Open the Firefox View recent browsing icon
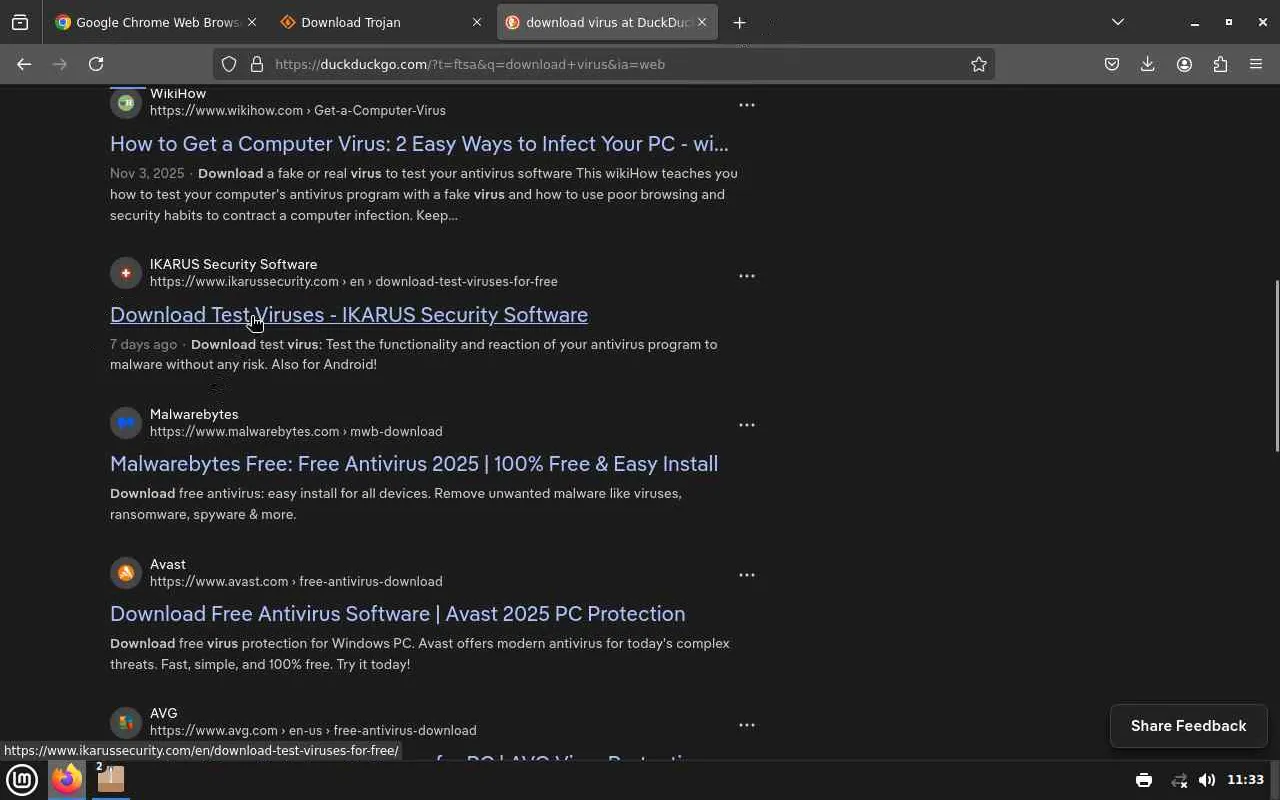 point(20,22)
